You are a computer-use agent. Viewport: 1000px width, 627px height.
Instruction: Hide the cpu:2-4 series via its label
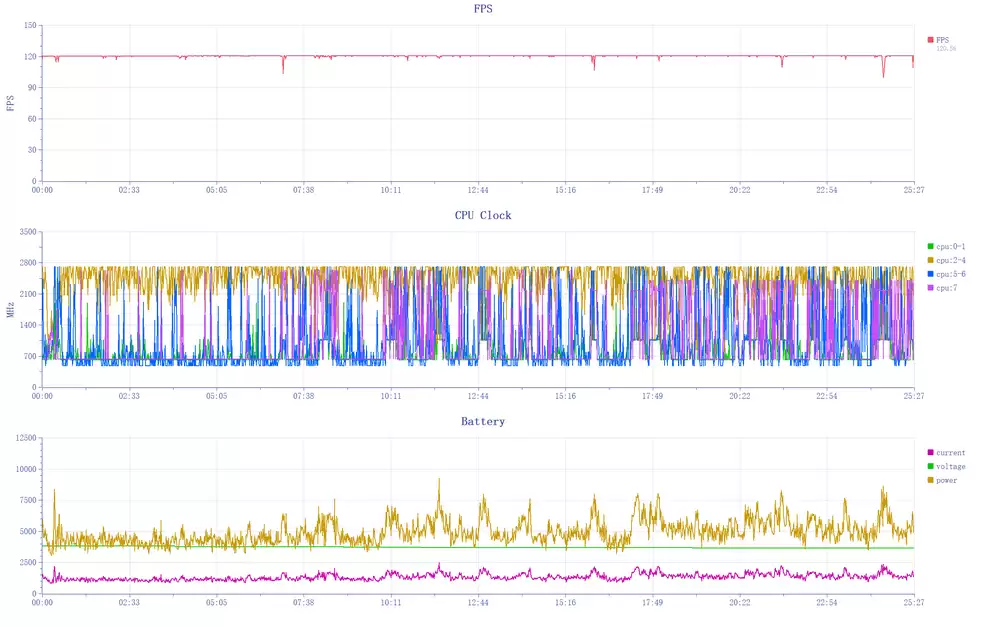pyautogui.click(x=951, y=260)
